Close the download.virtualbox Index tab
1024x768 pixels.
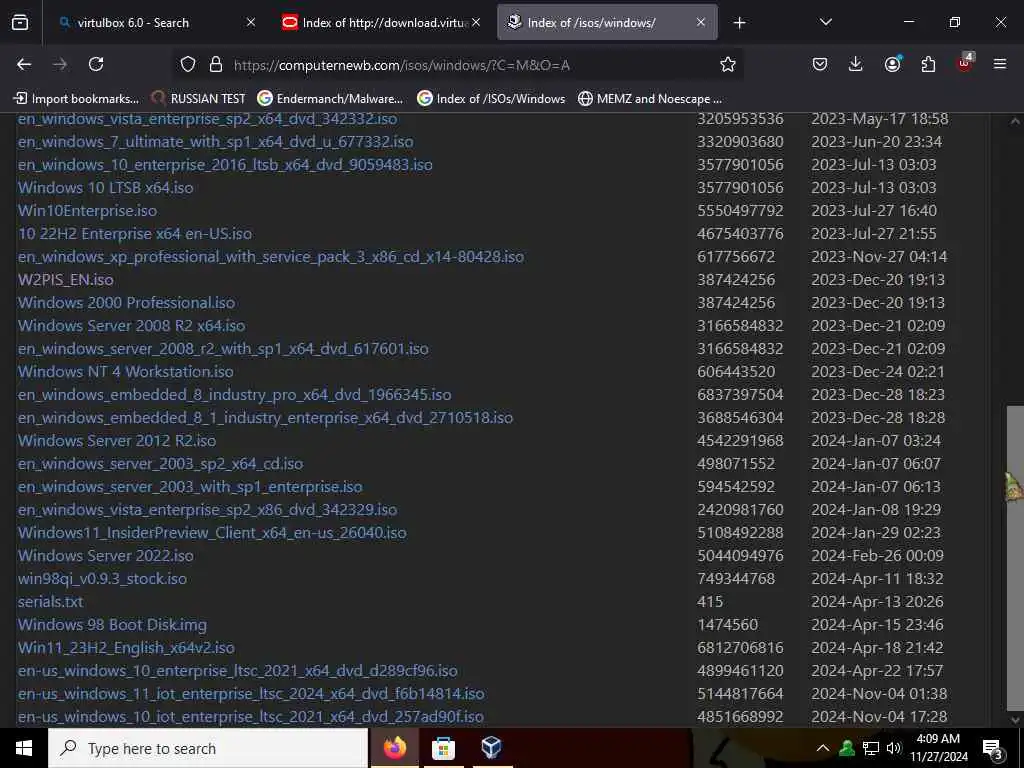476,22
